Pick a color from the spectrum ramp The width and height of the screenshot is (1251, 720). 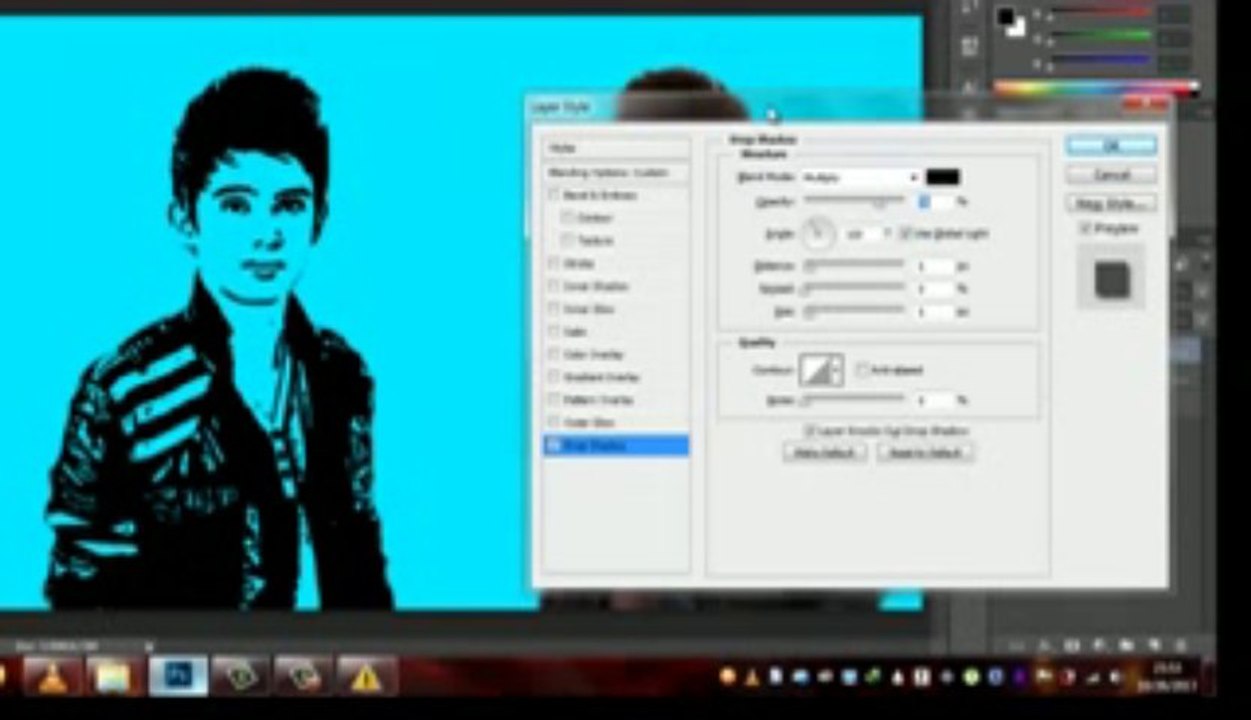(x=1096, y=88)
